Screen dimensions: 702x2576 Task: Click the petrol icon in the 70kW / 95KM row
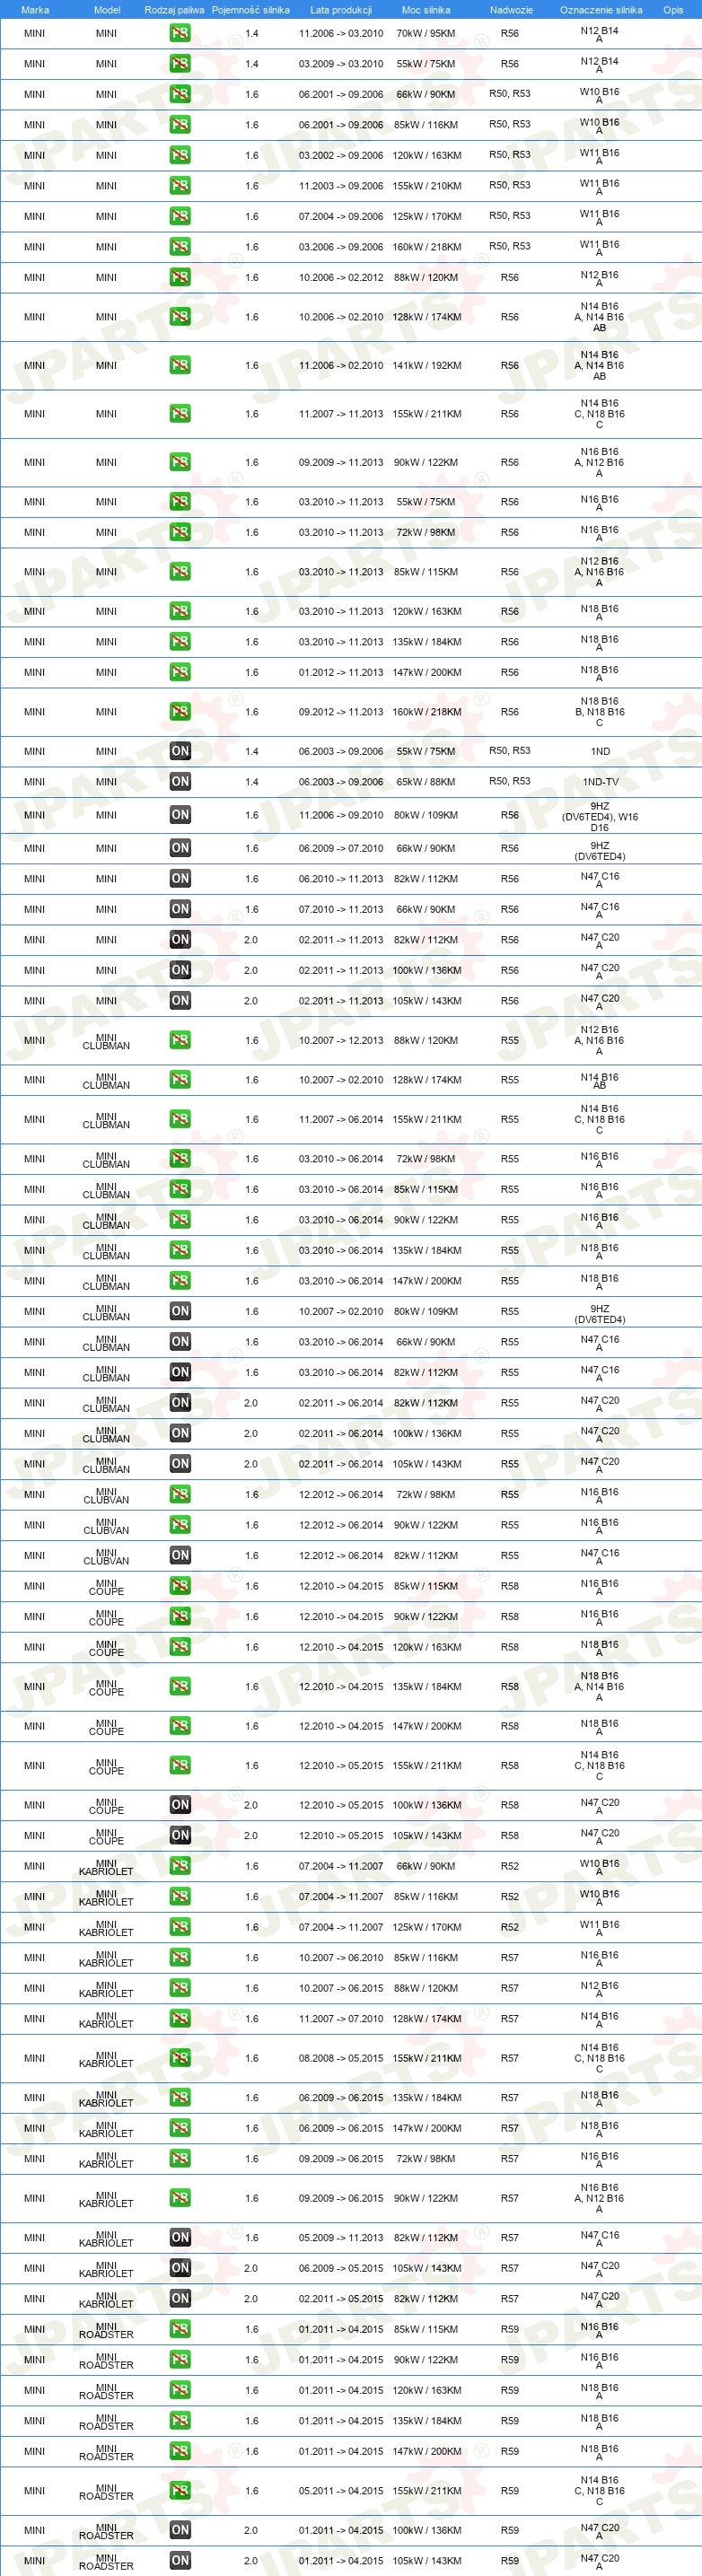point(180,33)
